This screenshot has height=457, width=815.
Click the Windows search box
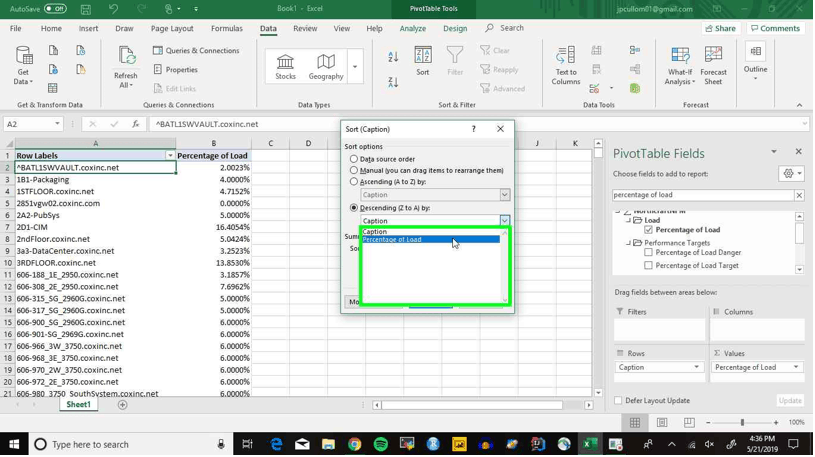130,445
